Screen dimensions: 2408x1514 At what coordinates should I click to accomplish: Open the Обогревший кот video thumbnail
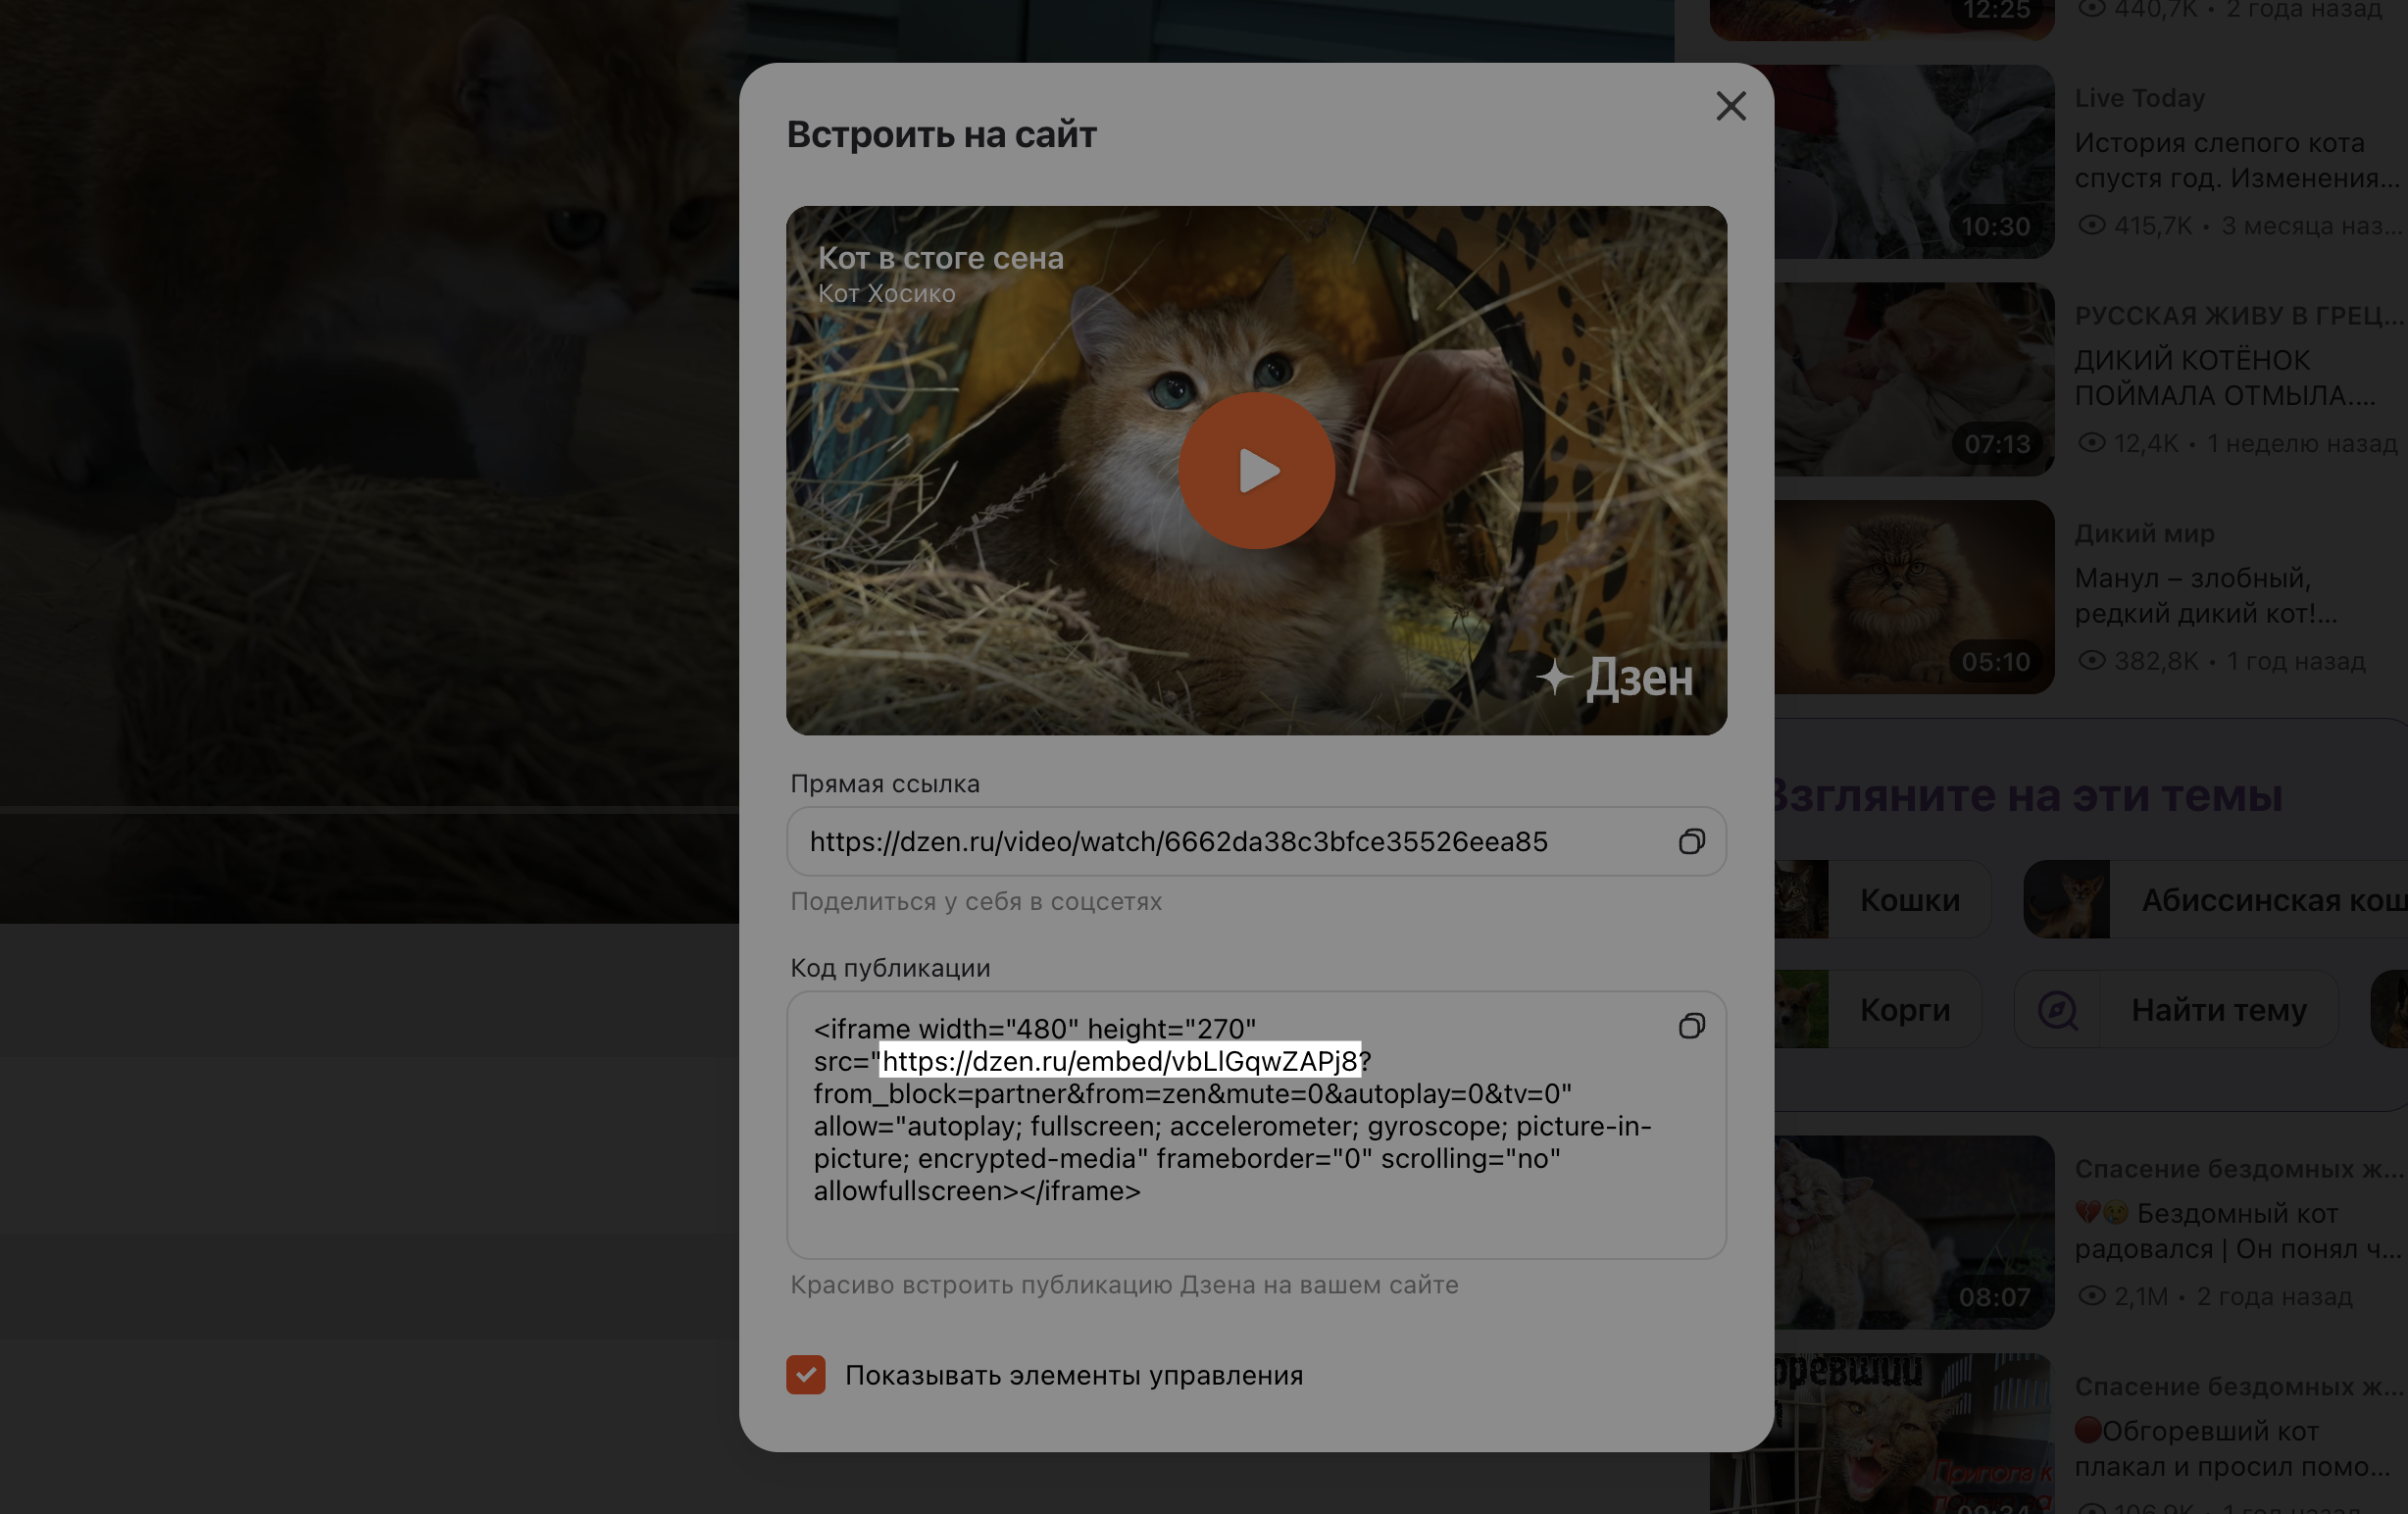point(1881,1434)
